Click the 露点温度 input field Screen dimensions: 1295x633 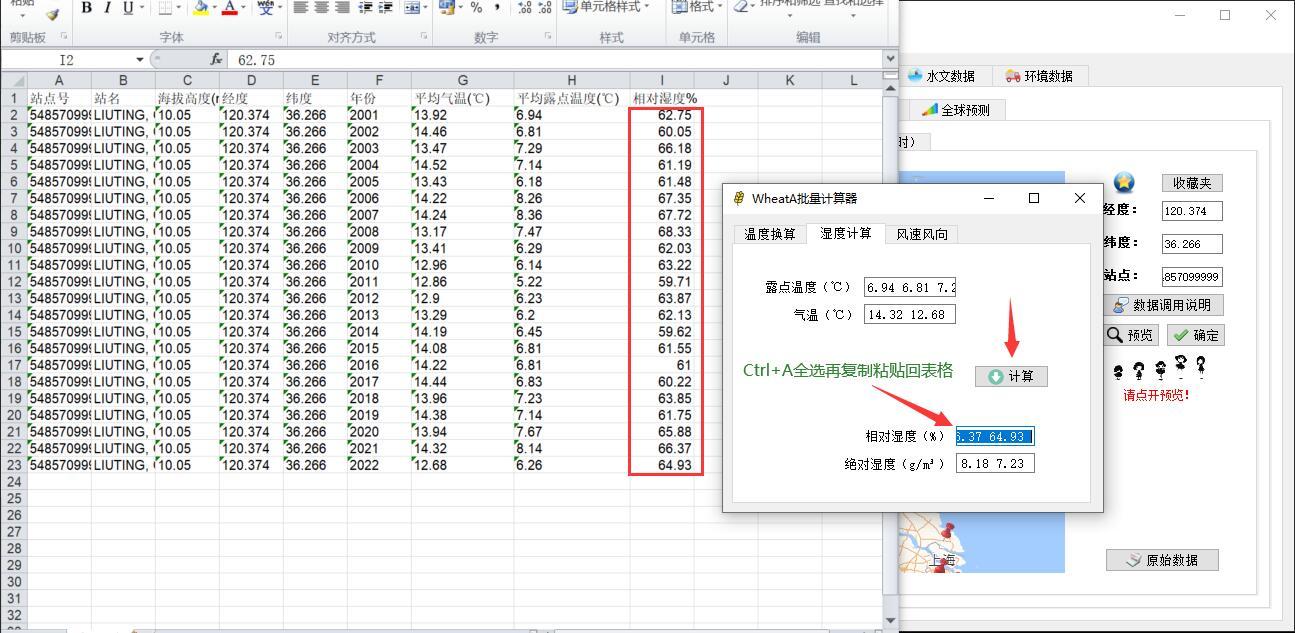(x=909, y=287)
